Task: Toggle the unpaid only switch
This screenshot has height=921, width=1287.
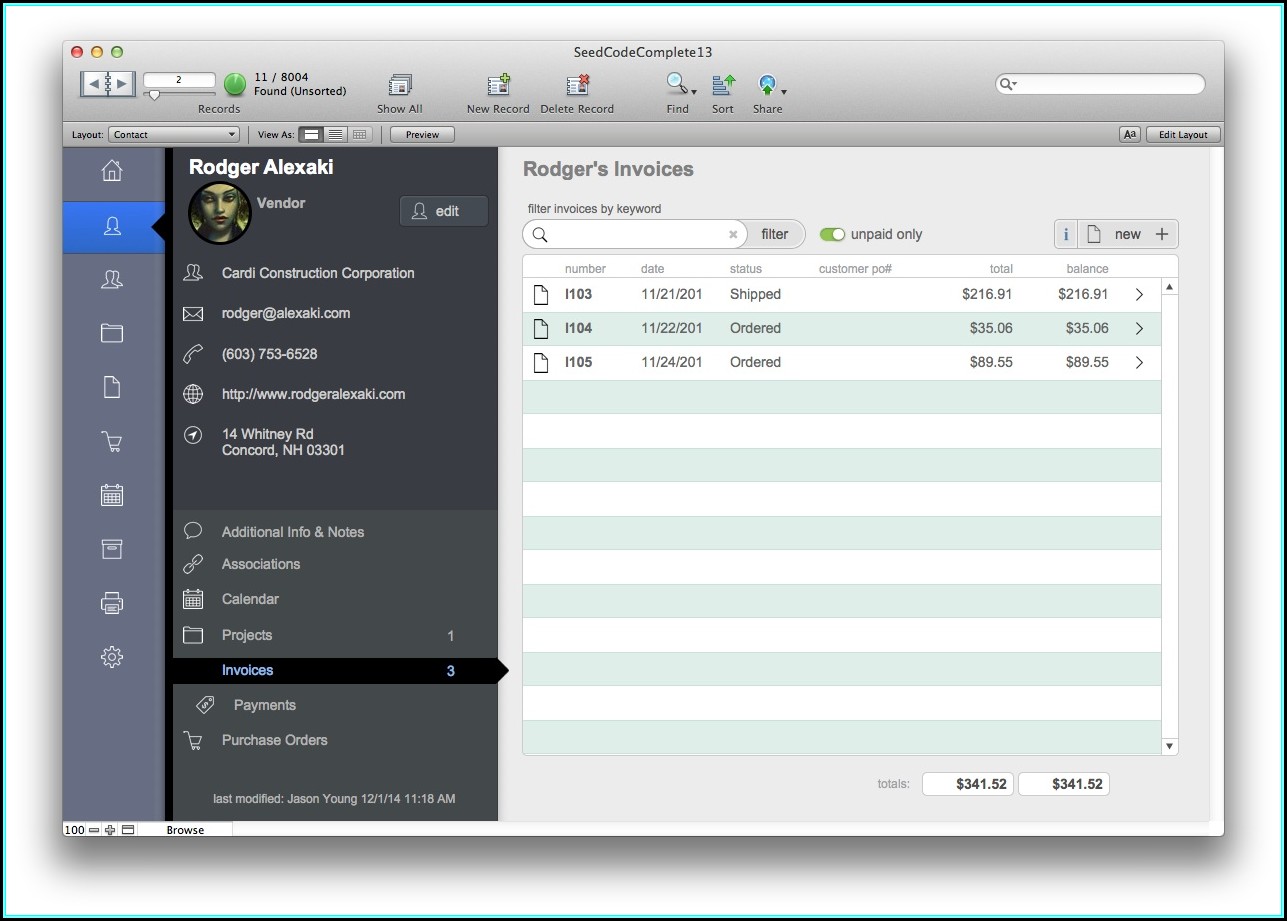Action: tap(832, 234)
